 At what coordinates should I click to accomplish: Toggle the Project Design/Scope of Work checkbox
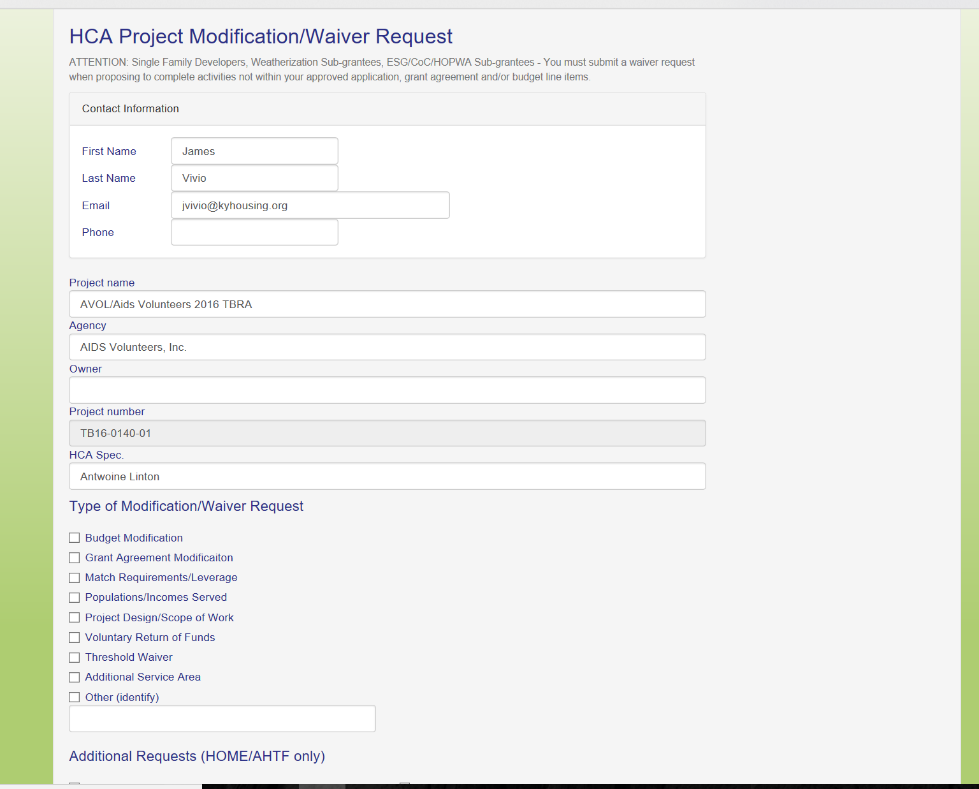point(74,618)
